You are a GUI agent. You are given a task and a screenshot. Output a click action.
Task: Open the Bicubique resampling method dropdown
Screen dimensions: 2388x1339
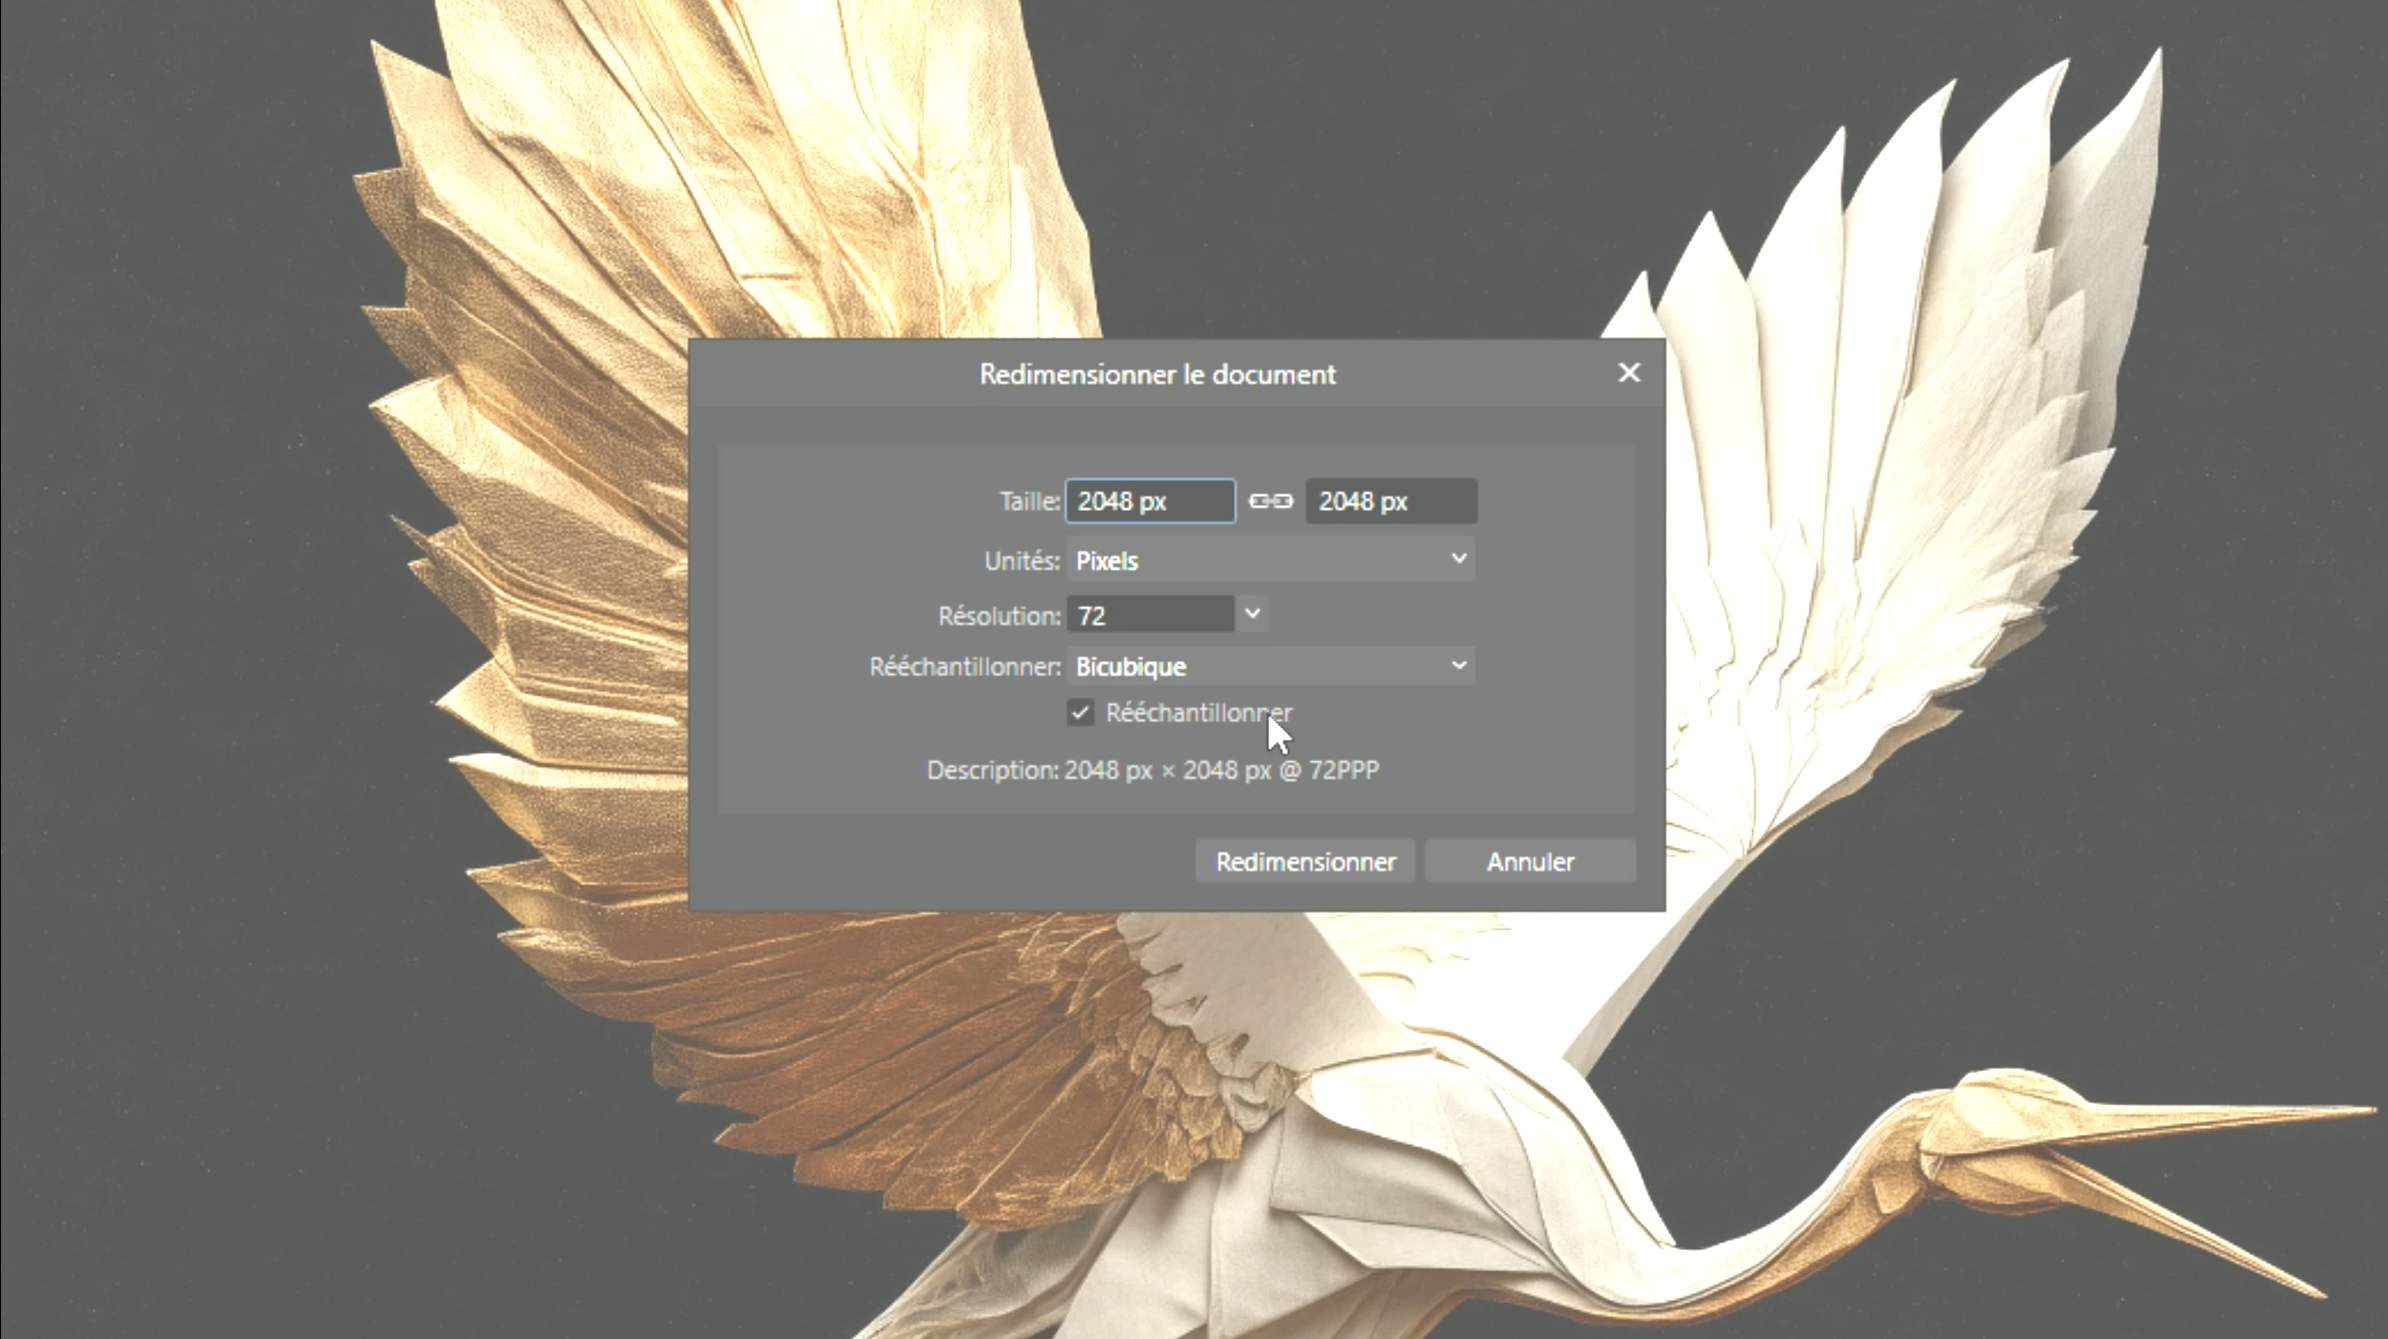tap(1270, 666)
